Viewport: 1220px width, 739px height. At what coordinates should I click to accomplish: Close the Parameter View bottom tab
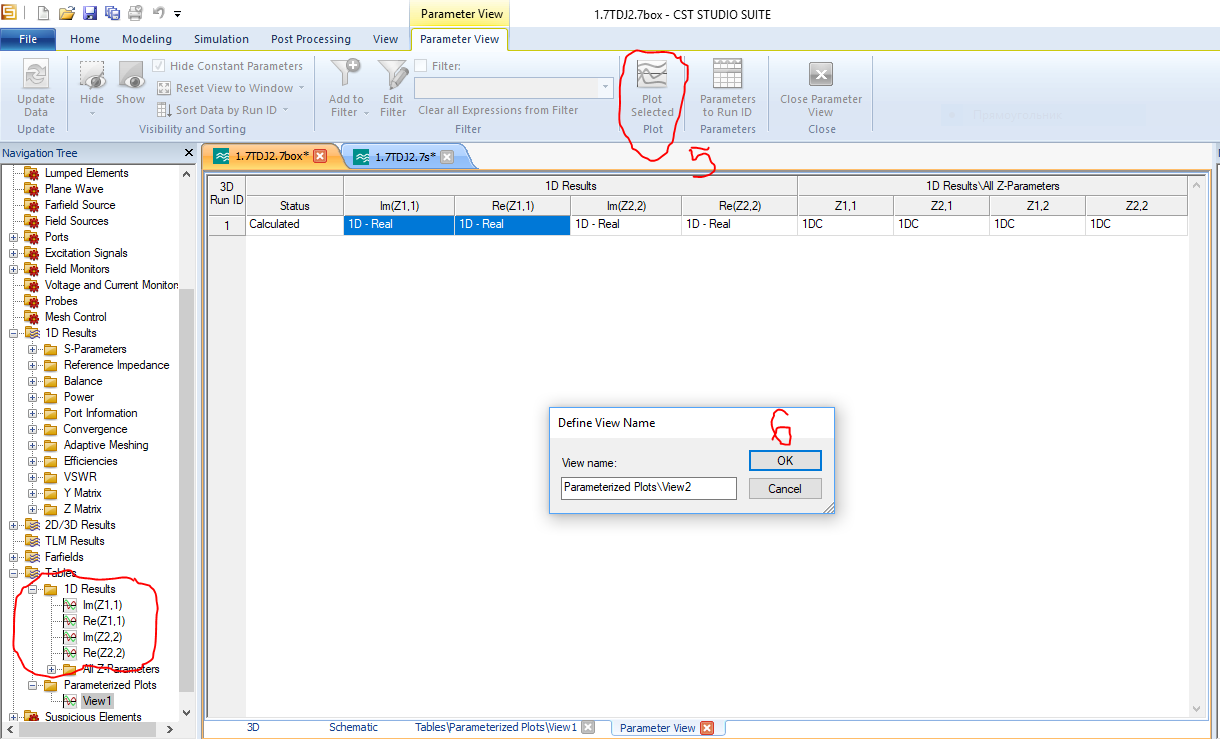coord(707,728)
